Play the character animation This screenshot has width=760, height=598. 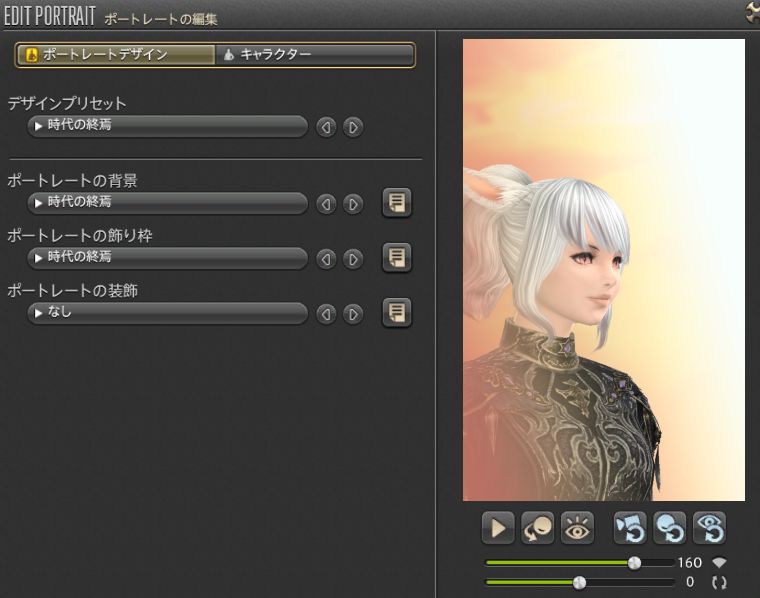498,528
